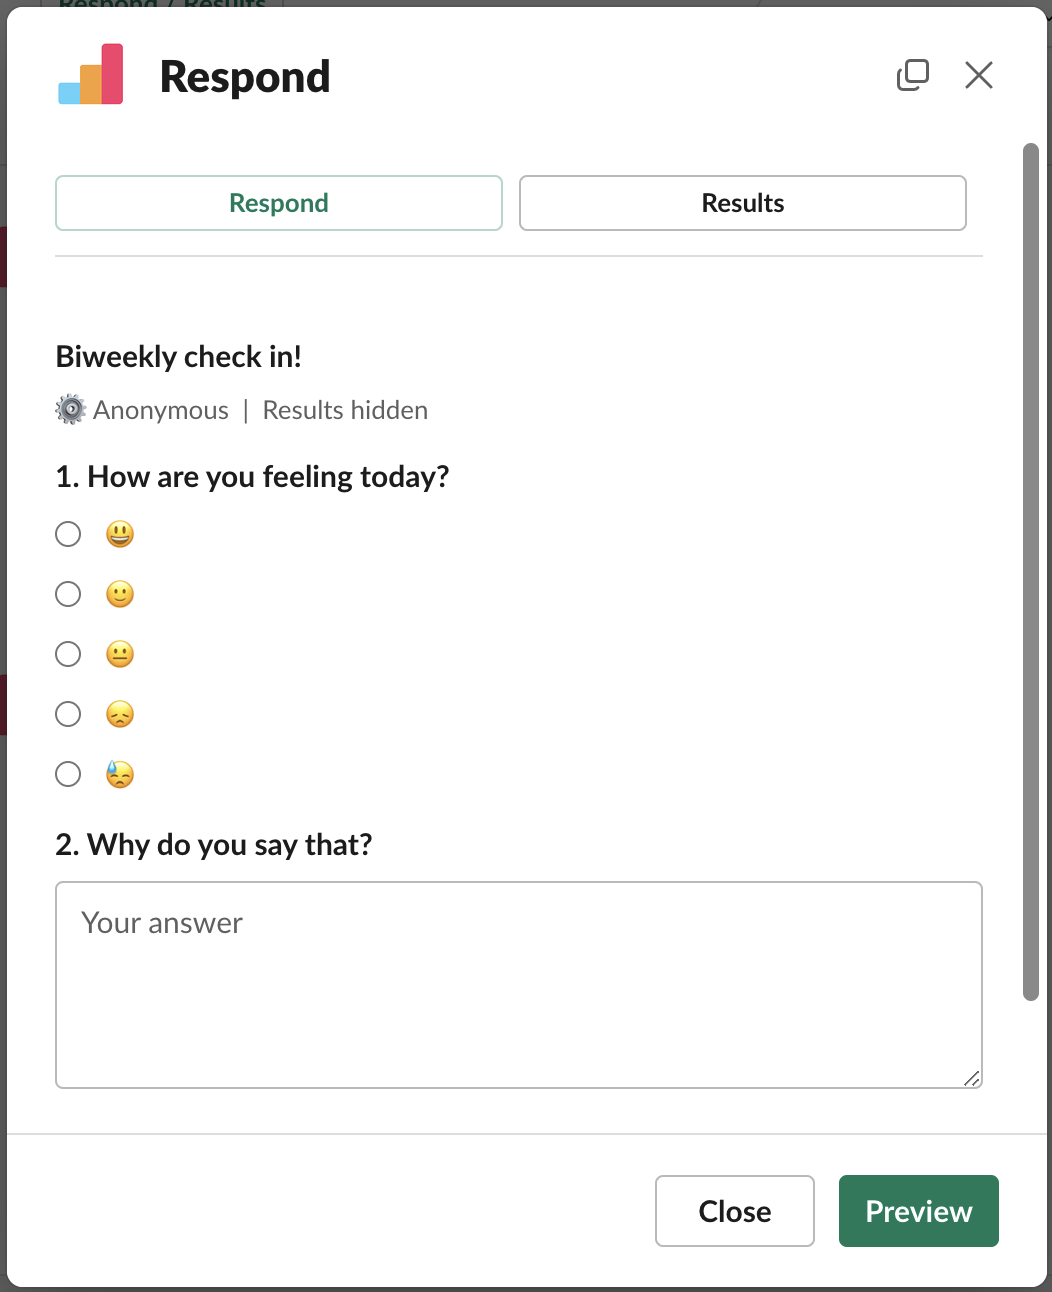
Task: Click the 'Anonymous' label text
Action: pyautogui.click(x=161, y=410)
